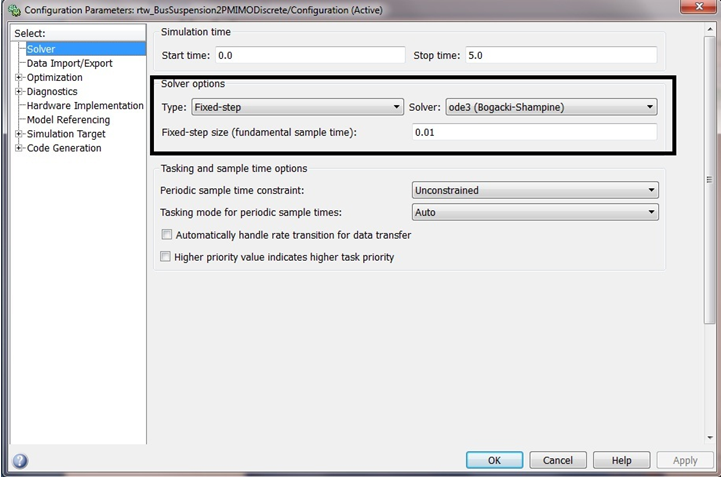Click the help question mark icon
The width and height of the screenshot is (722, 477).
(20, 461)
